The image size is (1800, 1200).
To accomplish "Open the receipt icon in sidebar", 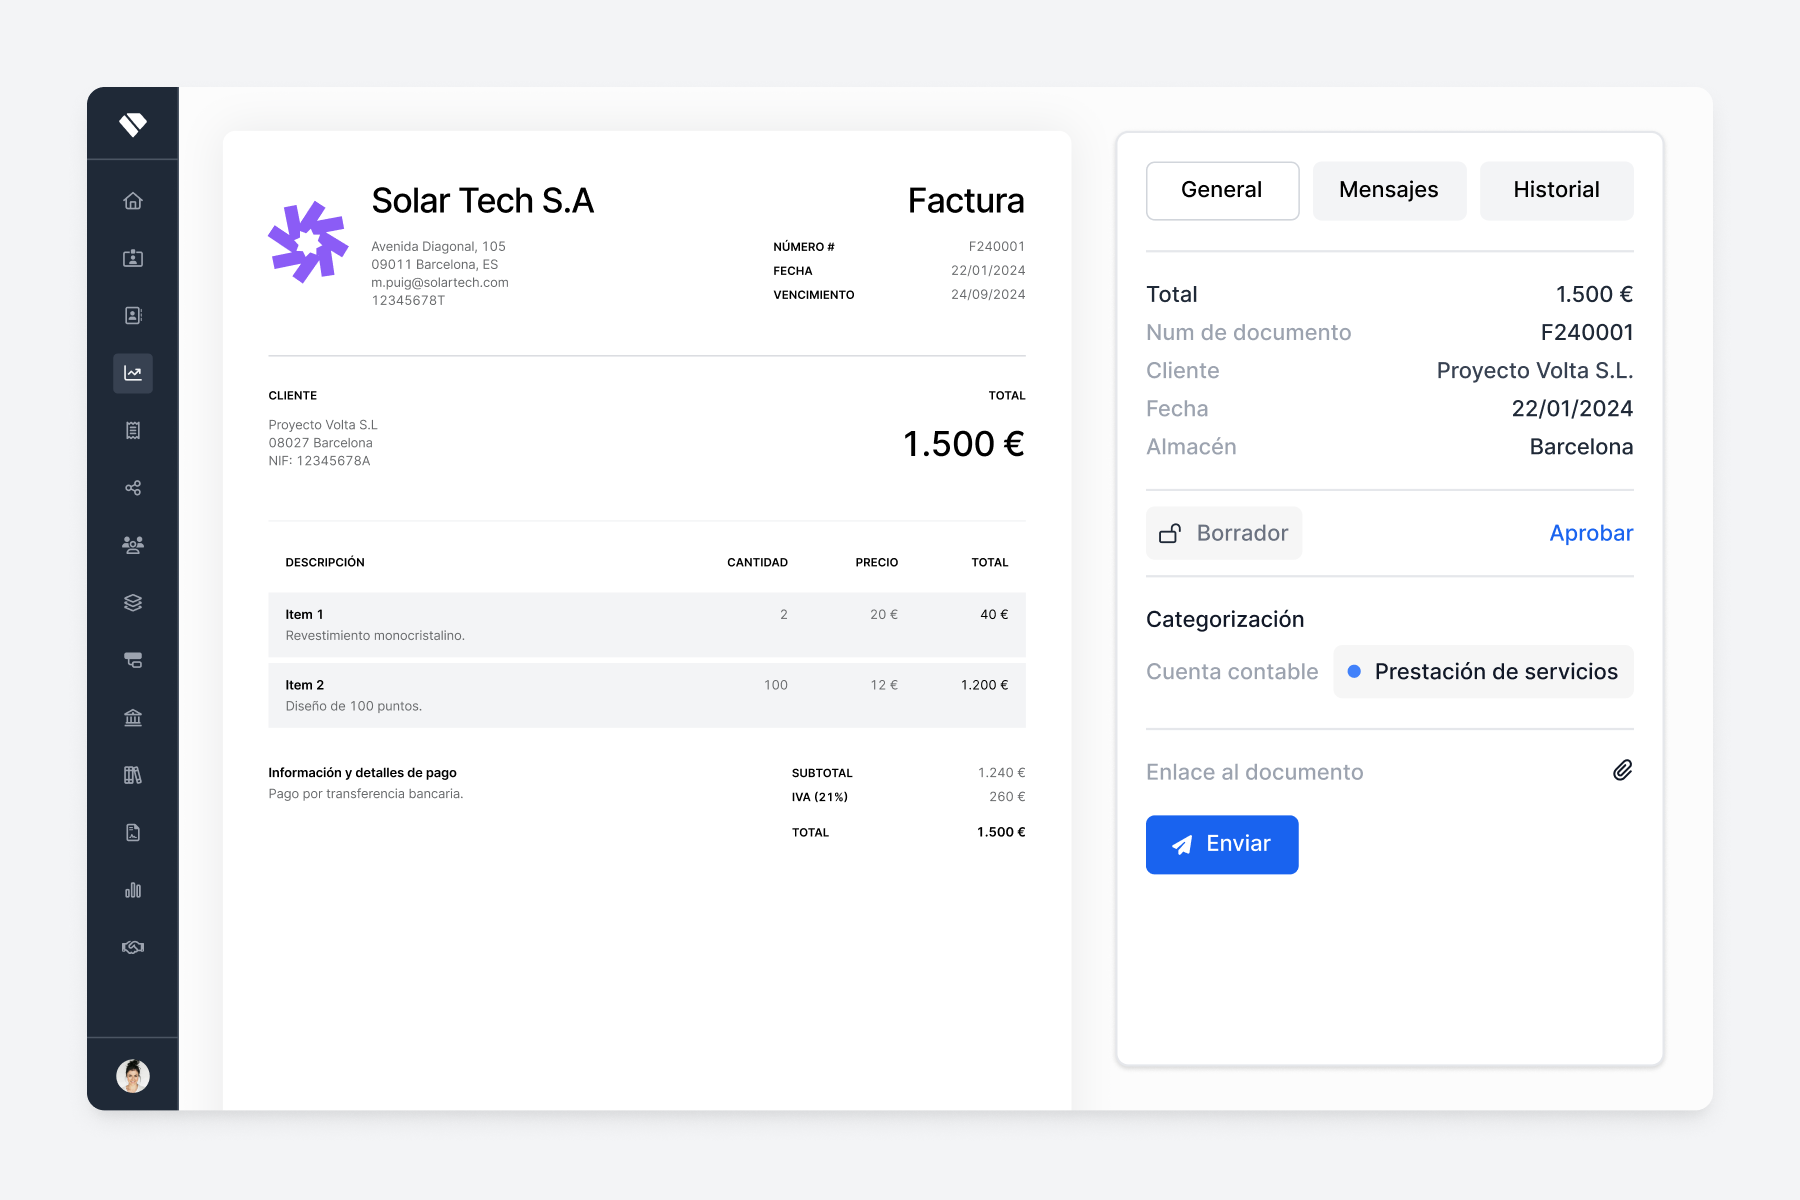I will [x=133, y=430].
